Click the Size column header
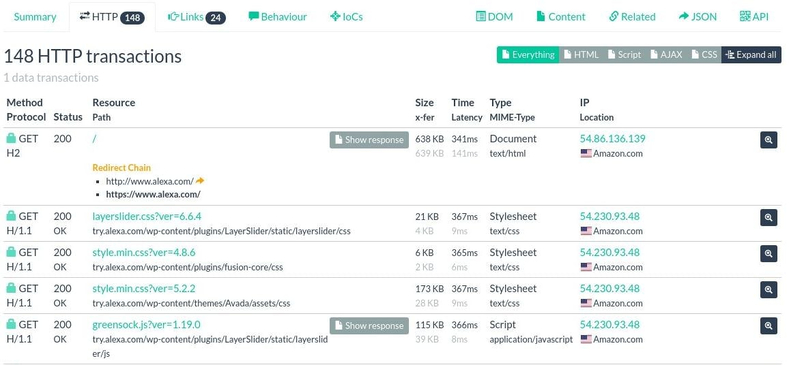Viewport: 789px width, 365px height. coord(424,102)
